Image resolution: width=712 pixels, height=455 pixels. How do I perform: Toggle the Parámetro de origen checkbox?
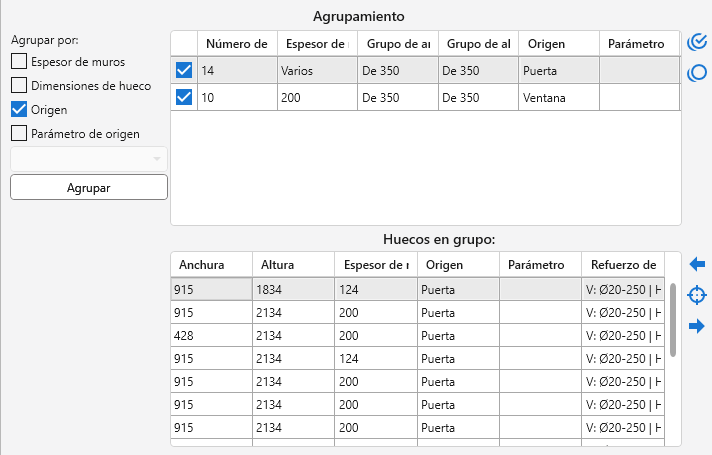[x=19, y=133]
